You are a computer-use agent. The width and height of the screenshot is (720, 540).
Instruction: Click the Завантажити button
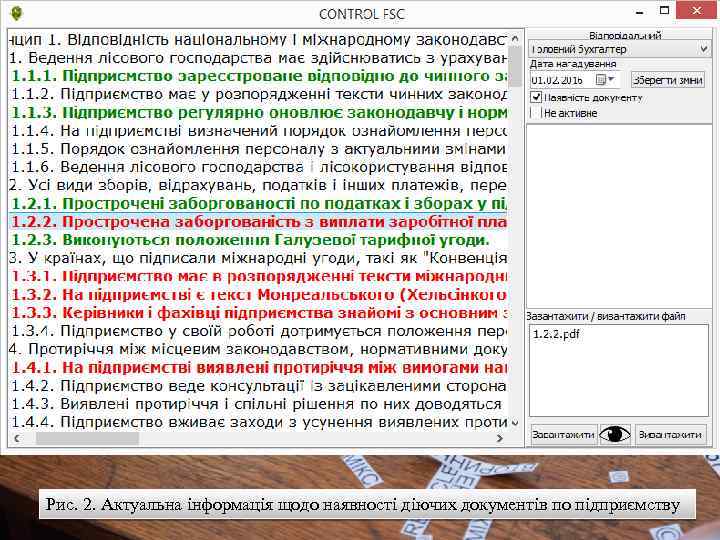click(x=563, y=434)
